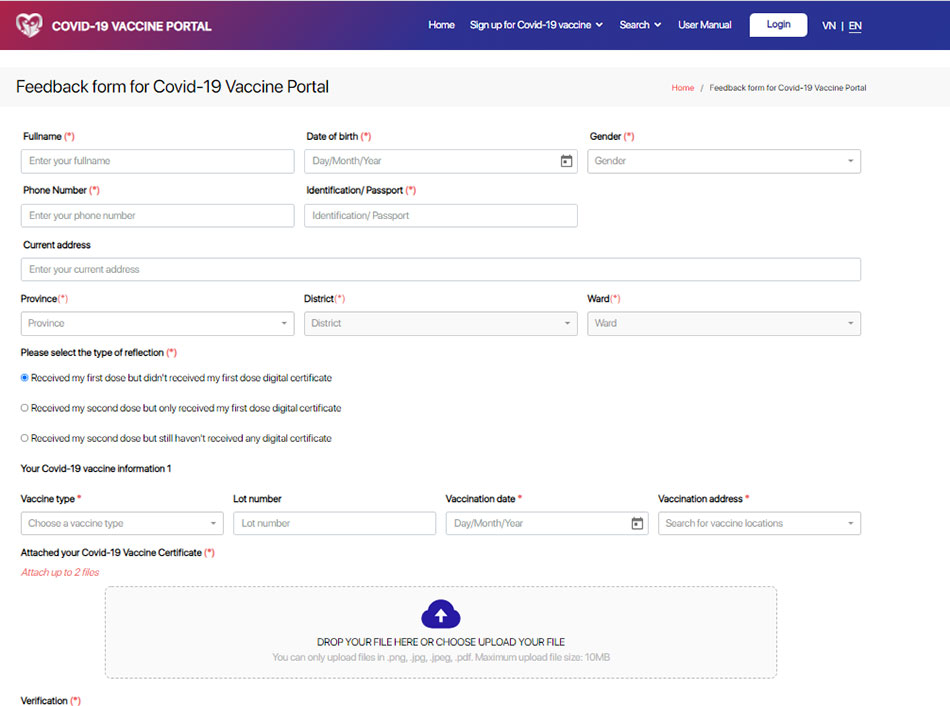The width and height of the screenshot is (950, 706).
Task: Select first dose without digital certificate option
Action: coord(25,378)
